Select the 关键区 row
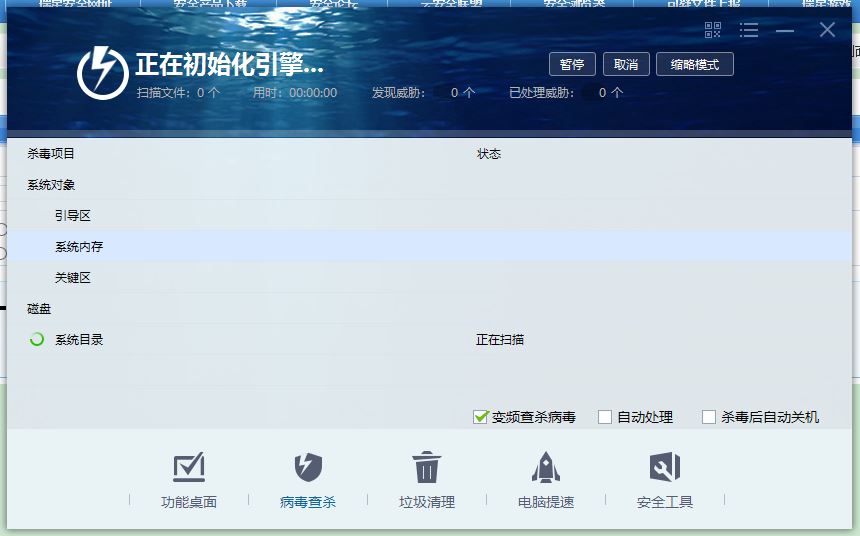This screenshot has height=536, width=860. (x=429, y=278)
